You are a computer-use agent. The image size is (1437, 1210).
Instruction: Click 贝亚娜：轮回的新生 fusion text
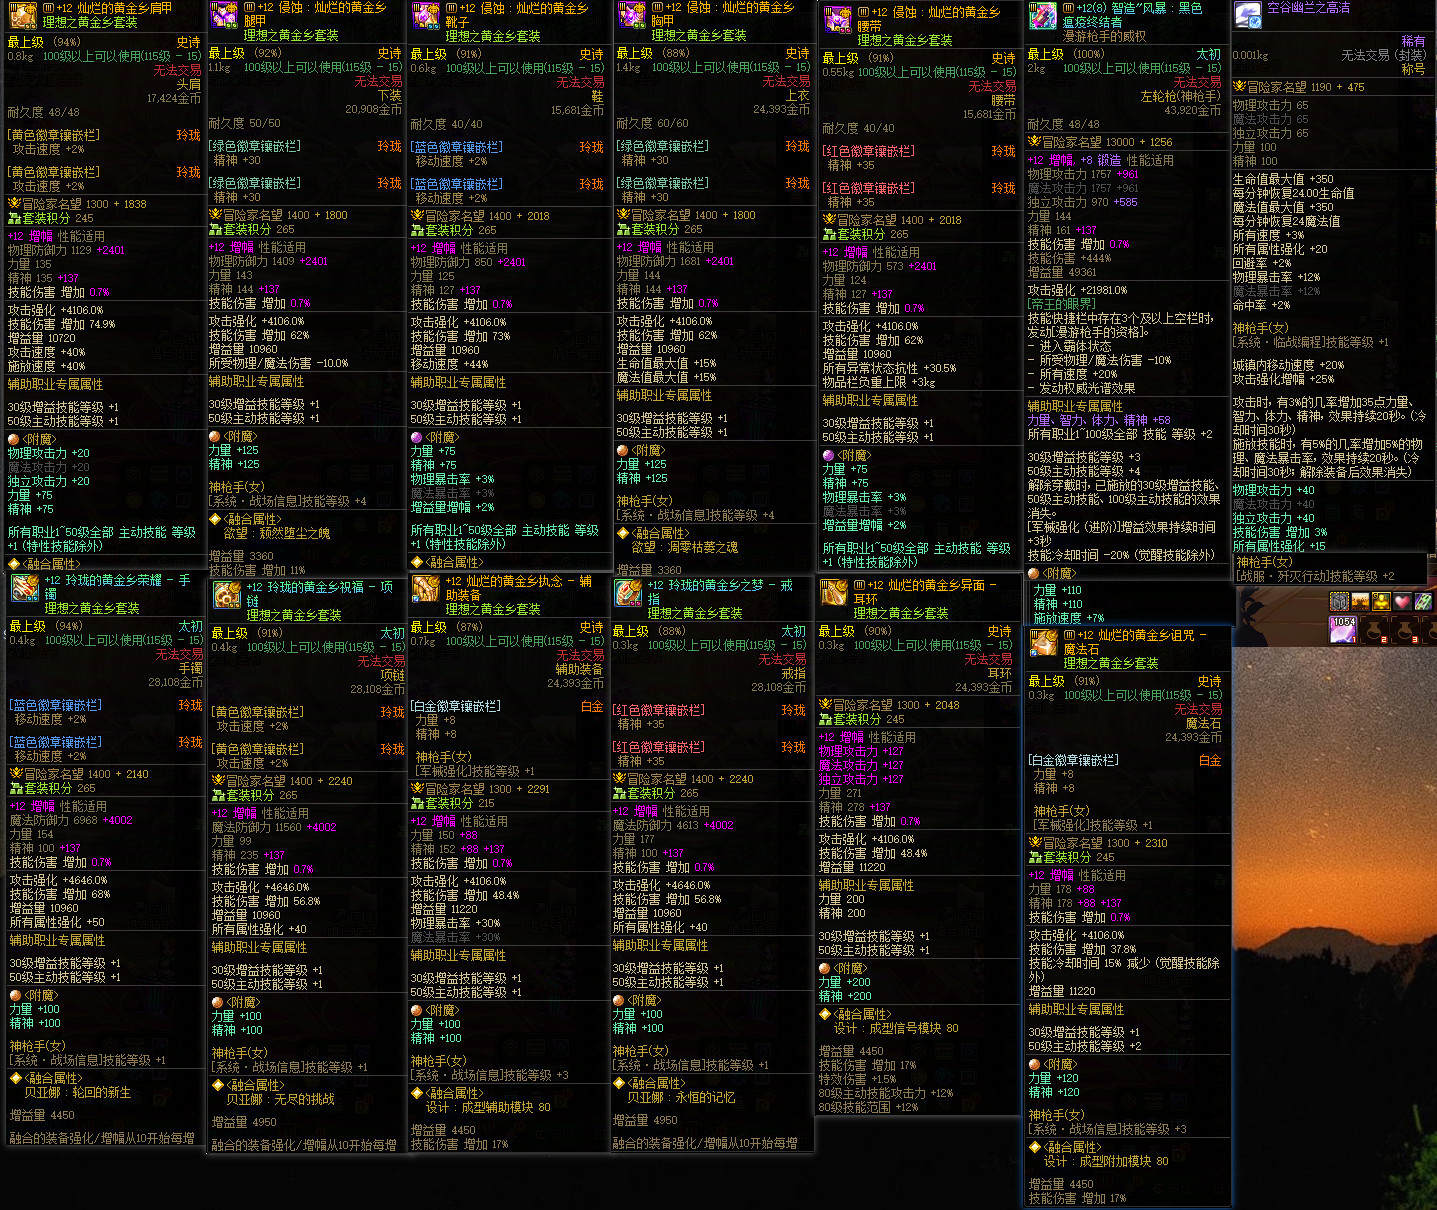(x=78, y=1092)
